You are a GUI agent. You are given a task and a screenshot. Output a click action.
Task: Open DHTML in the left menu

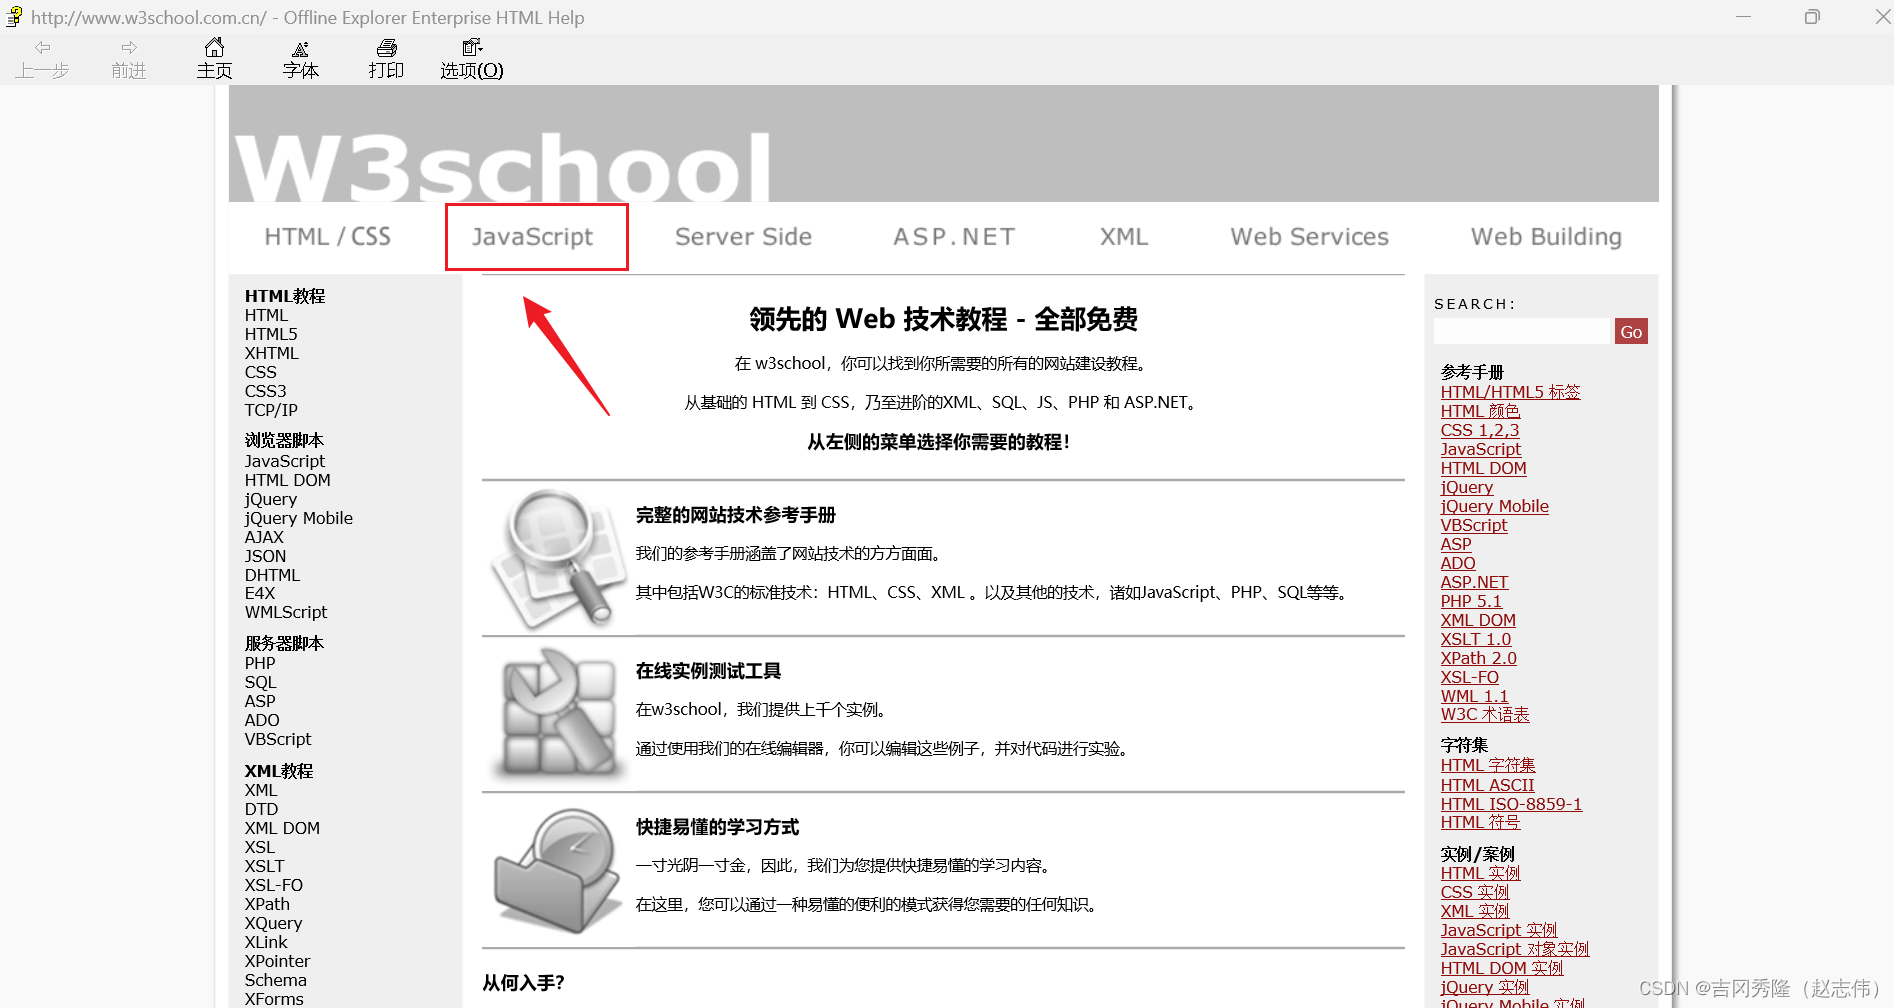(272, 575)
